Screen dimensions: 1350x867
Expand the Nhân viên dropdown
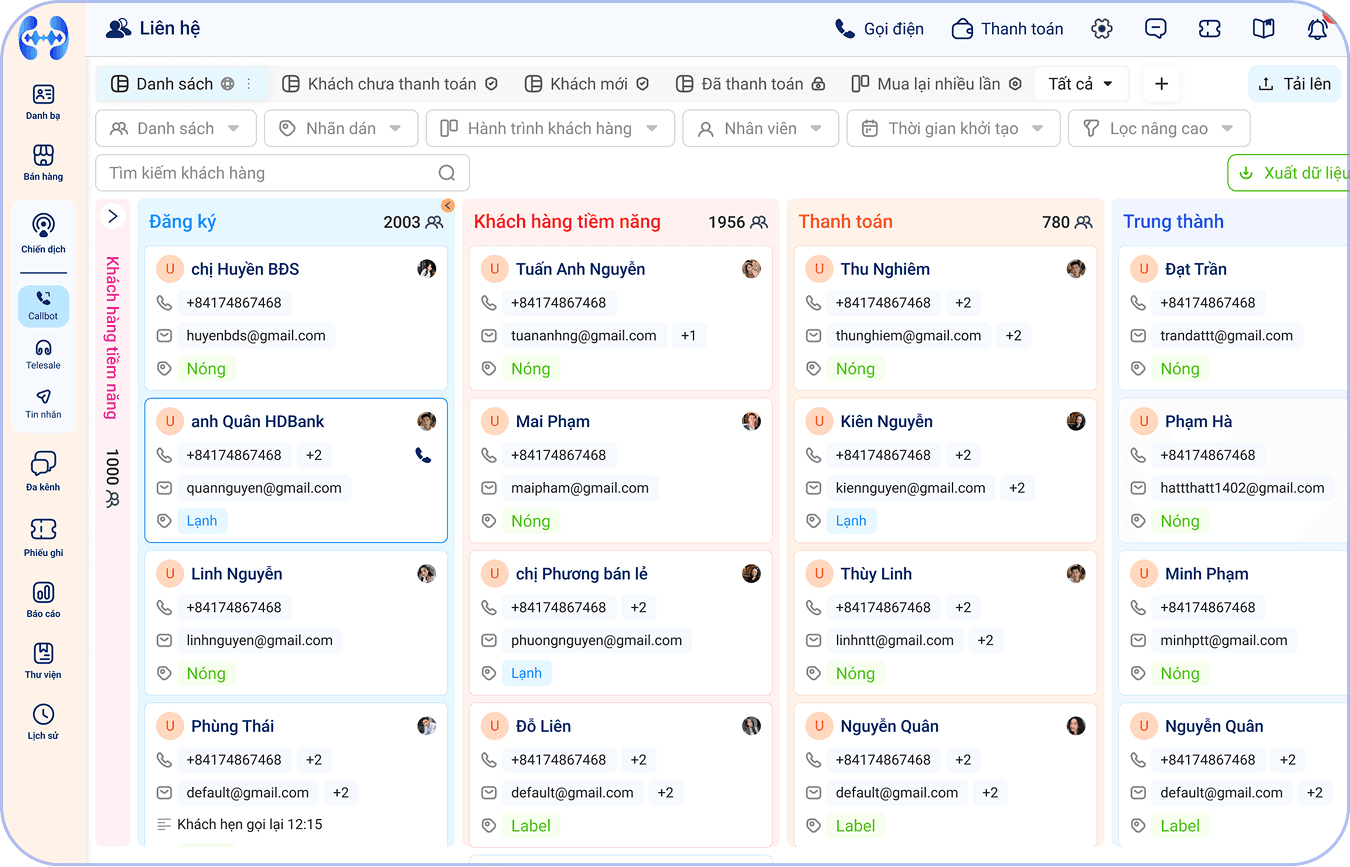click(759, 128)
